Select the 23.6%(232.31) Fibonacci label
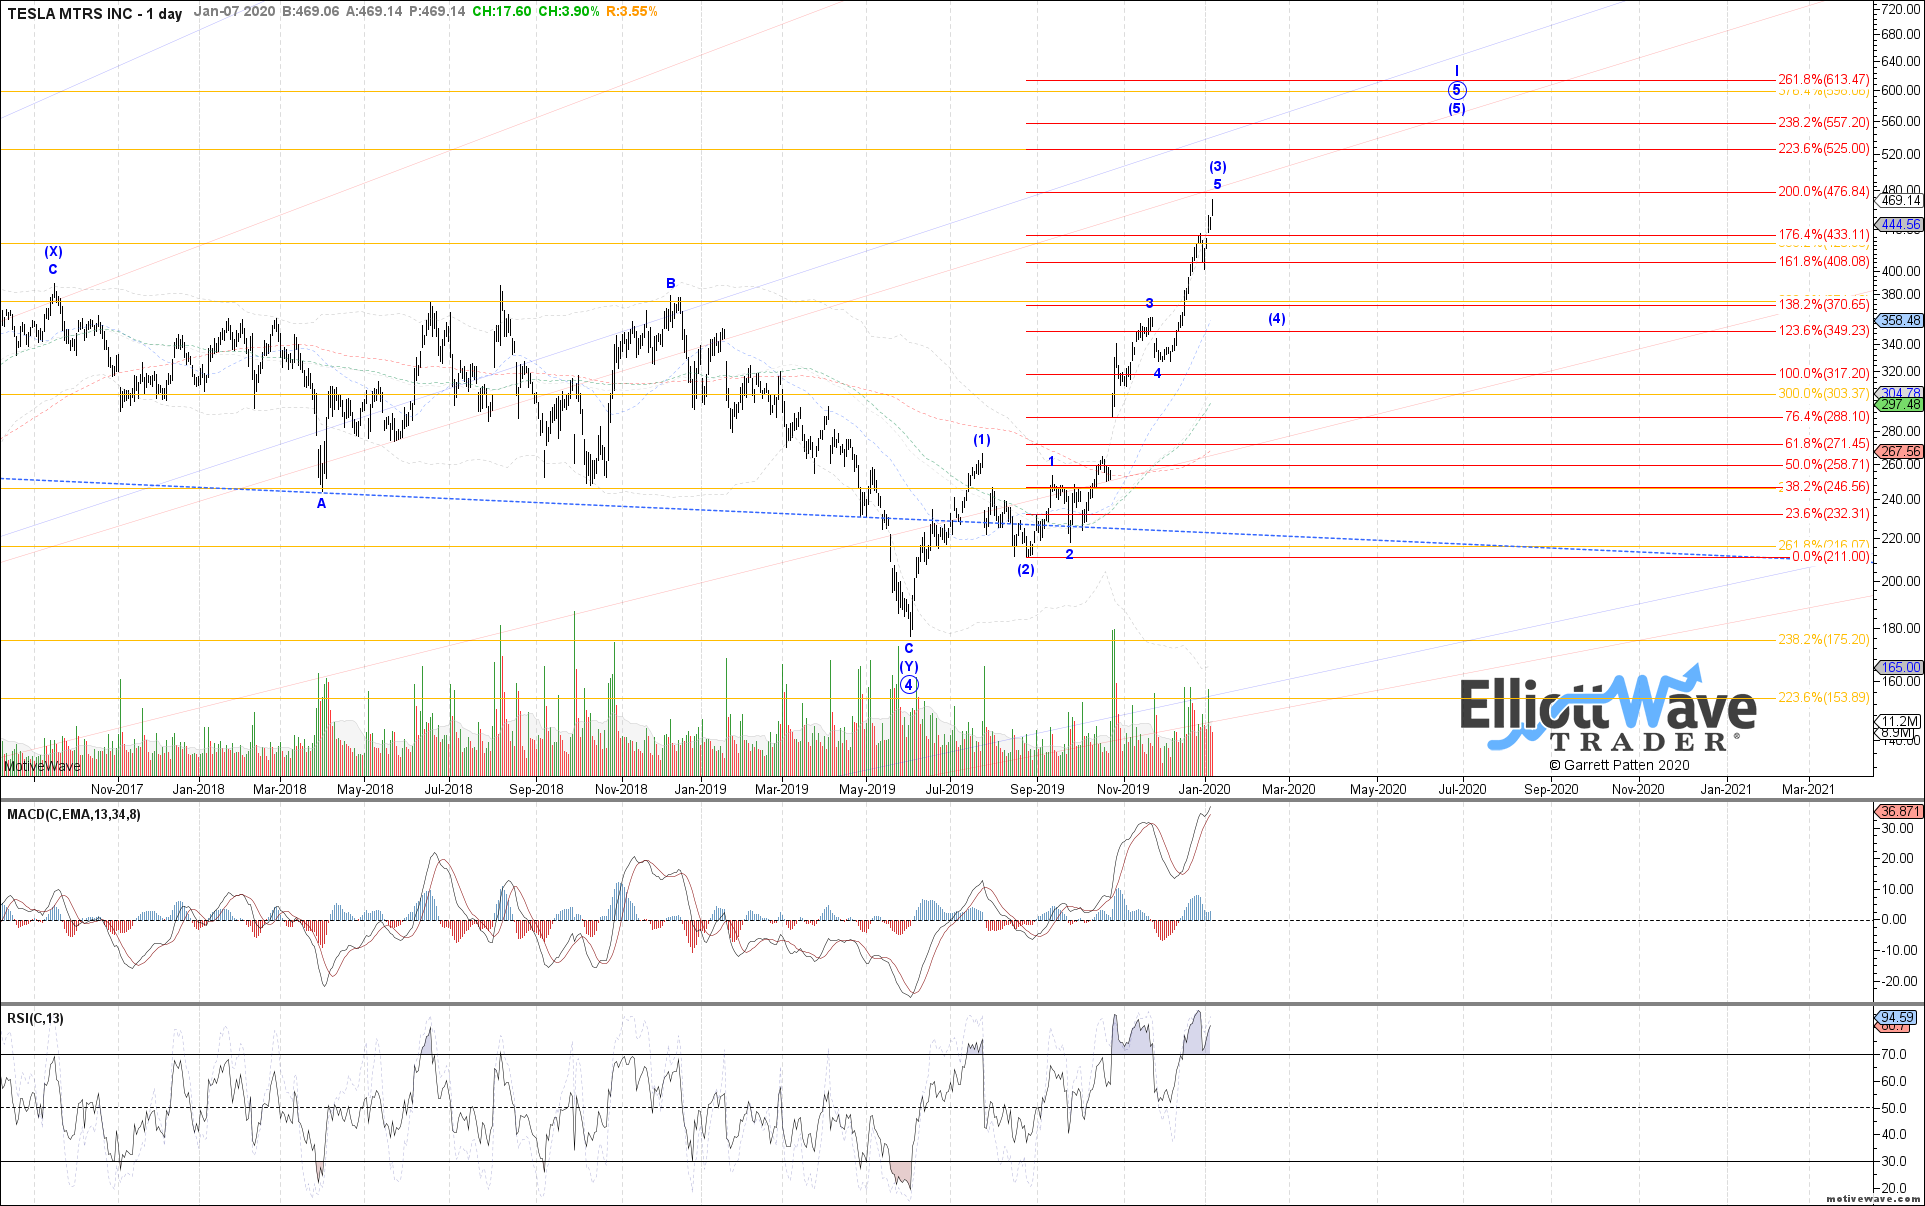1925x1206 pixels. (1827, 514)
